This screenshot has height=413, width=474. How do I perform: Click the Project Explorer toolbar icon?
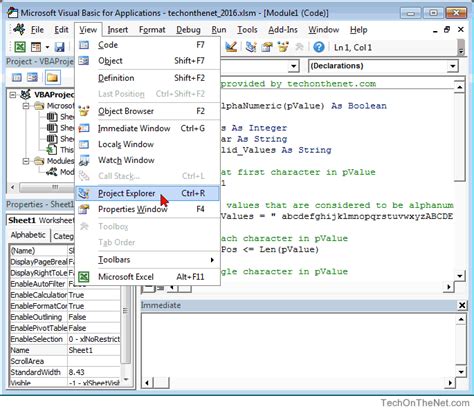point(251,47)
